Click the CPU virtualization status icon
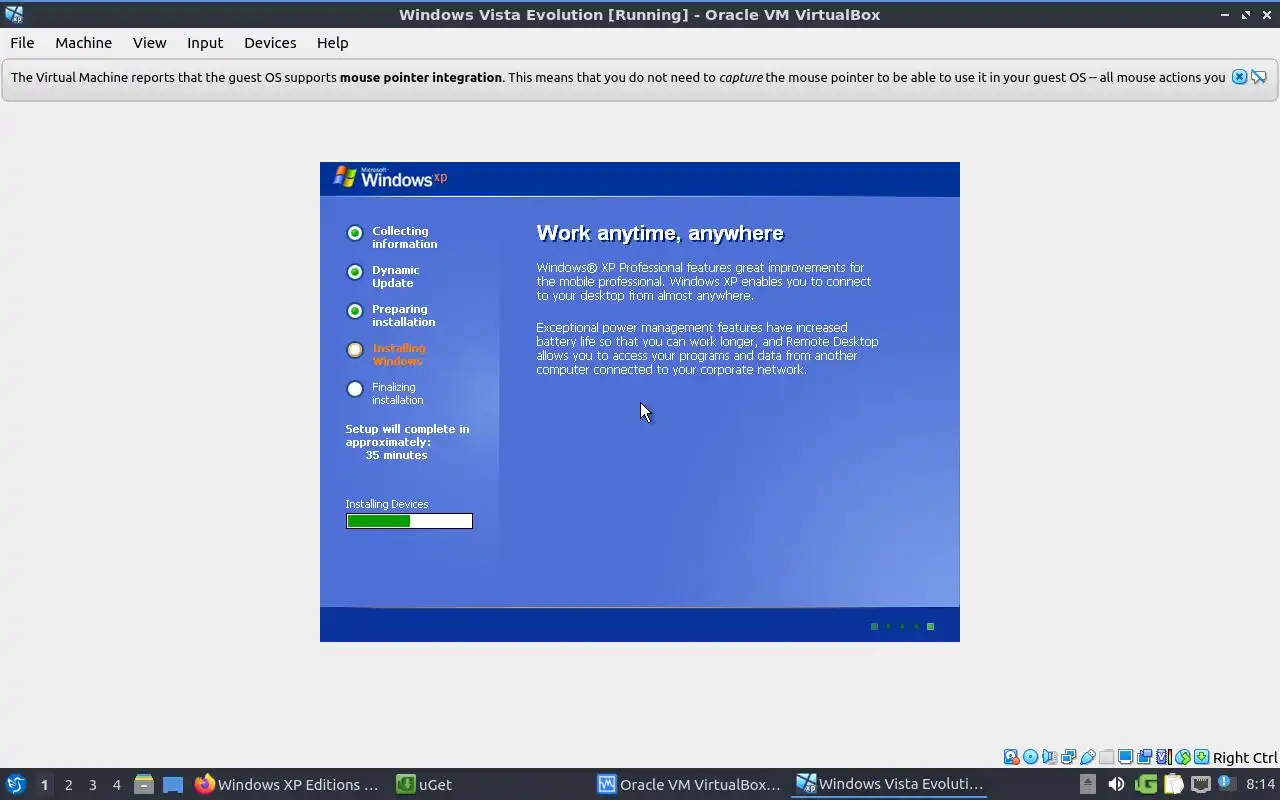This screenshot has width=1280, height=800. pos(1163,757)
